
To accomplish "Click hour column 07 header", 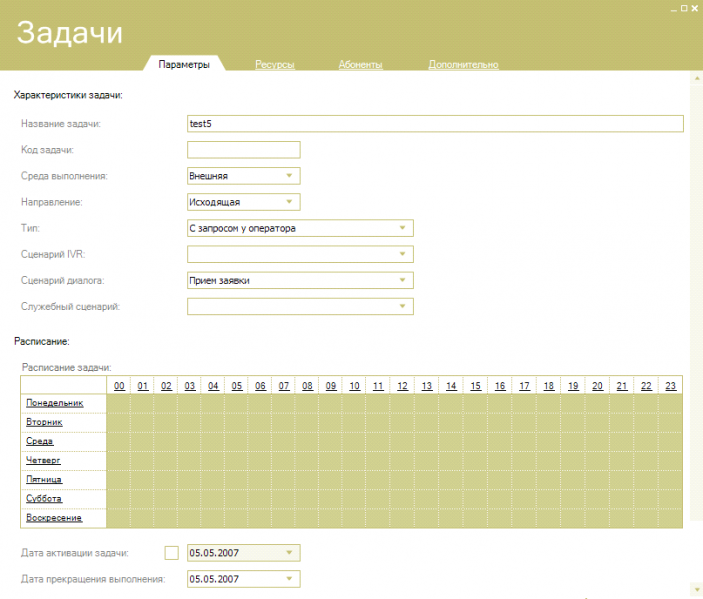I will [x=284, y=386].
